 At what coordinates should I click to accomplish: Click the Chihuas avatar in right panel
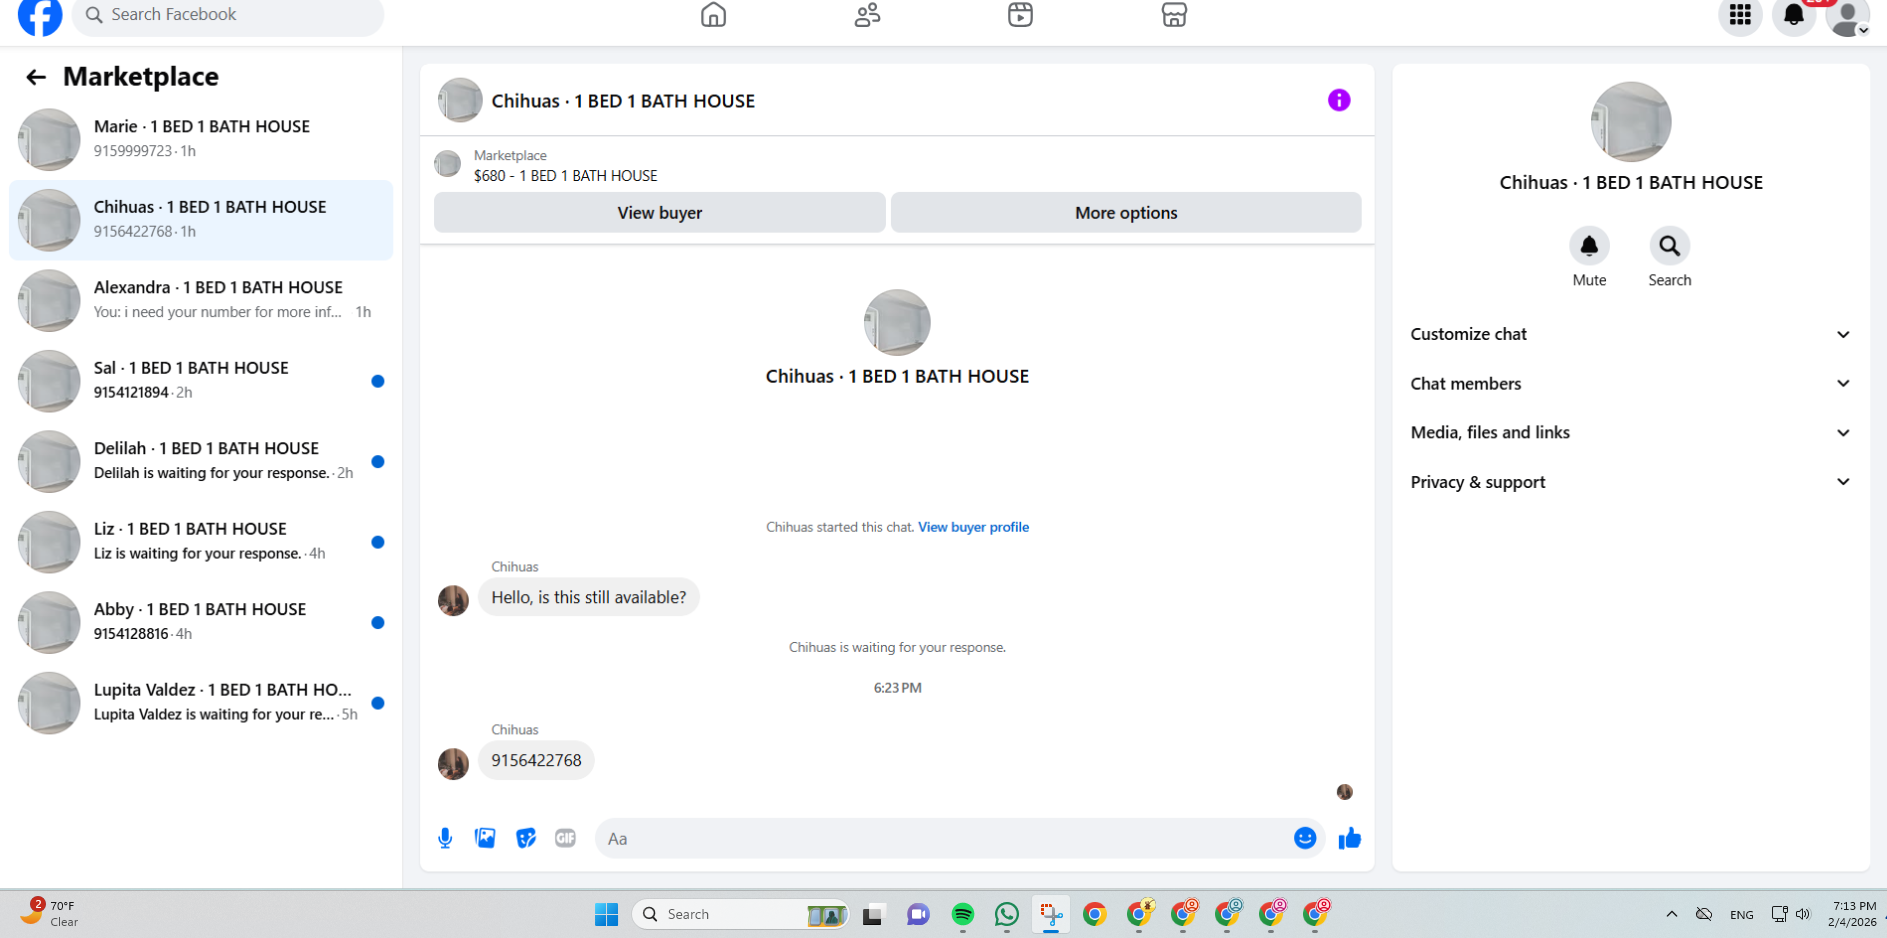(x=1631, y=121)
